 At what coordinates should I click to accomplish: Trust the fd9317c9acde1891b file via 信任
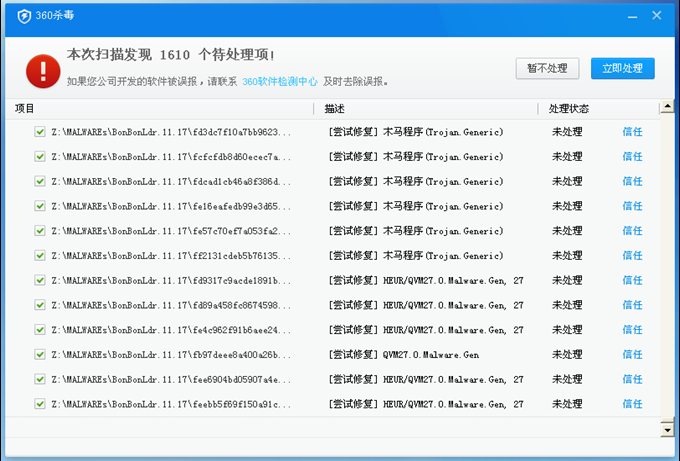tap(632, 280)
